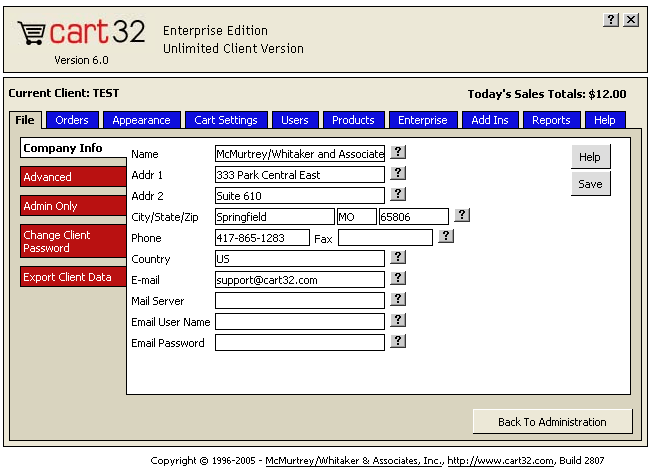Click the Cart32 shopping cart logo
651x471 pixels.
coord(81,32)
